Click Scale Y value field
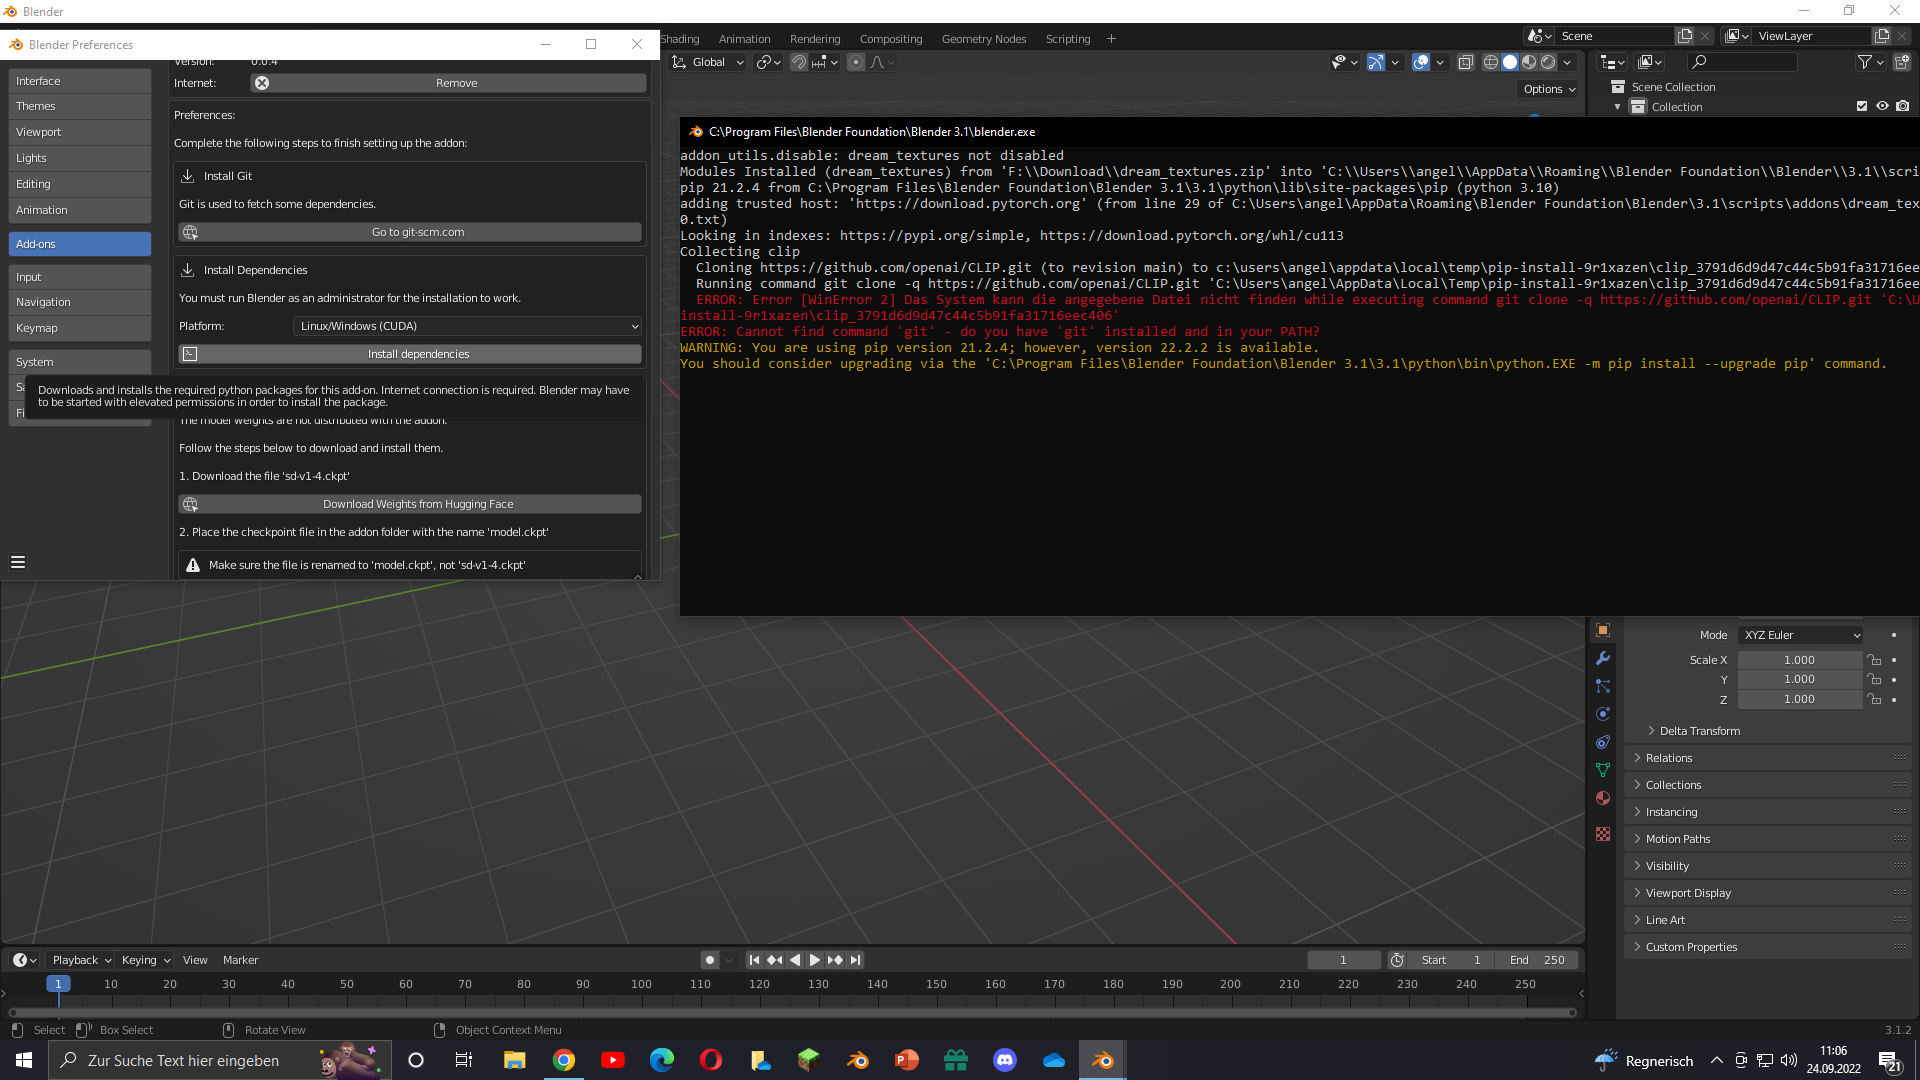1920x1080 pixels. 1800,680
